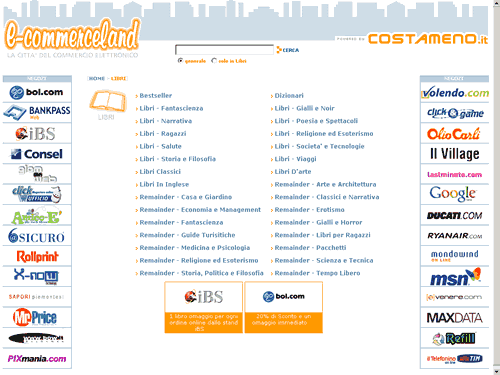This screenshot has width=500, height=375.
Task: Open the (e)venere.com logo
Action: (x=454, y=297)
